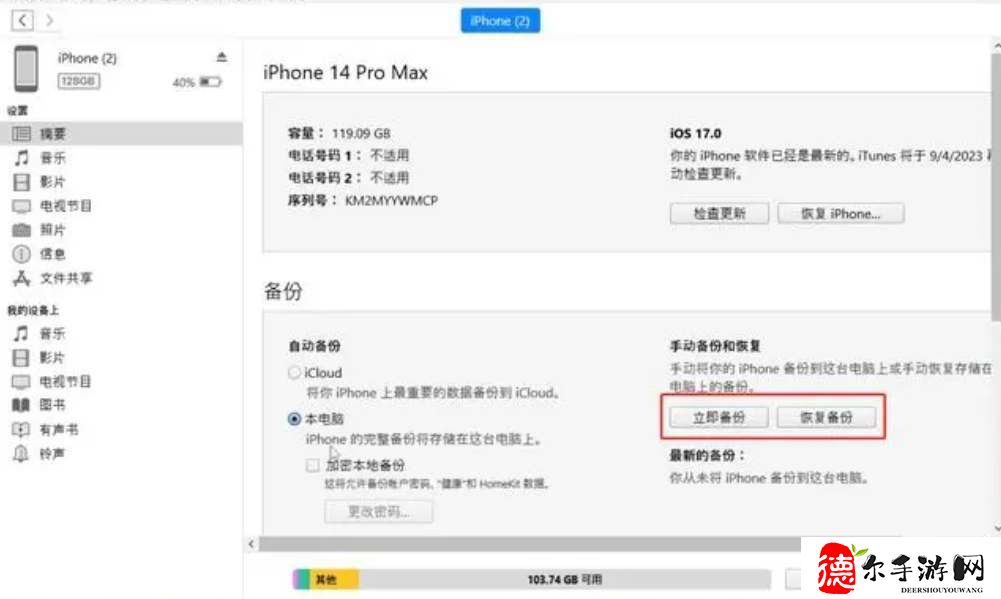1001x599 pixels.
Task: Click the vertical scrollbar down arrow
Action: tap(997, 528)
